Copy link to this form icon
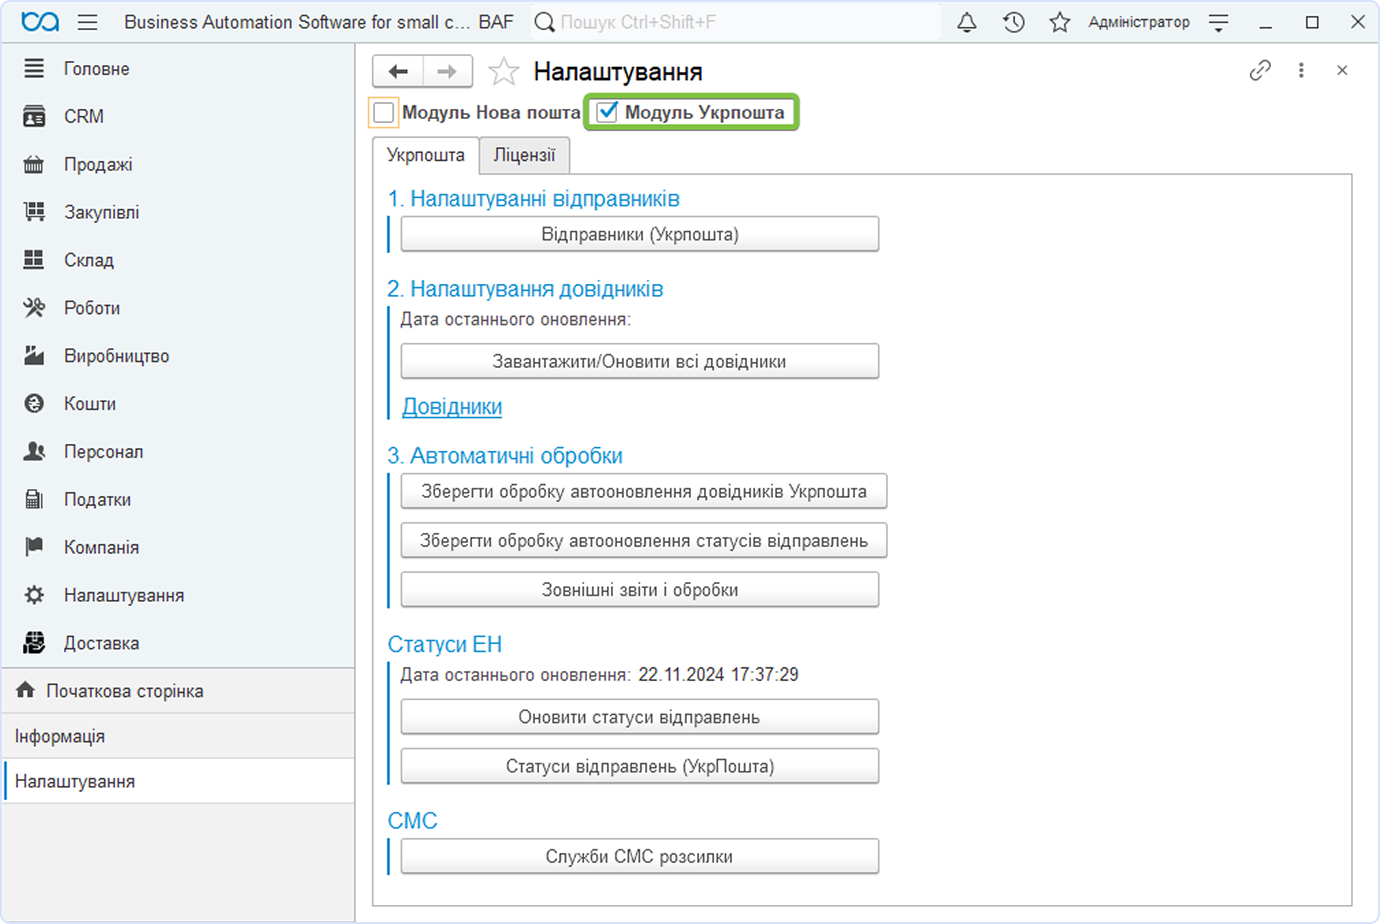Image resolution: width=1380 pixels, height=924 pixels. pos(1260,70)
